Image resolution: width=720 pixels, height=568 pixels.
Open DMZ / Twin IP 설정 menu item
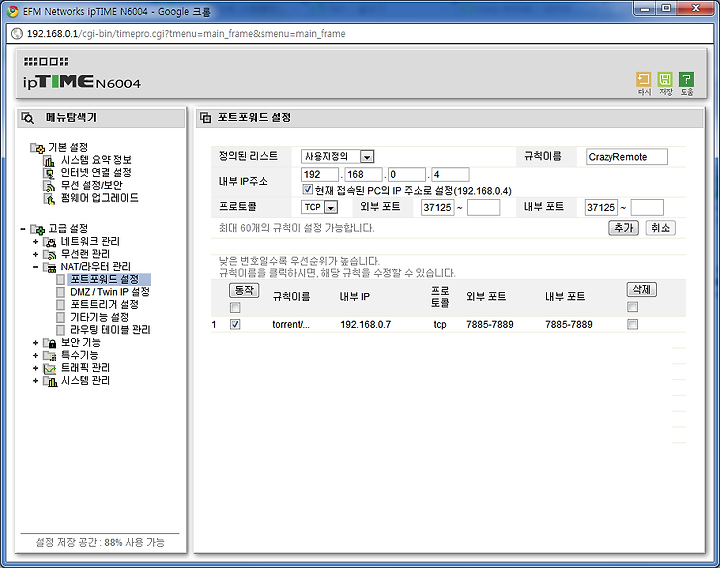pos(110,292)
